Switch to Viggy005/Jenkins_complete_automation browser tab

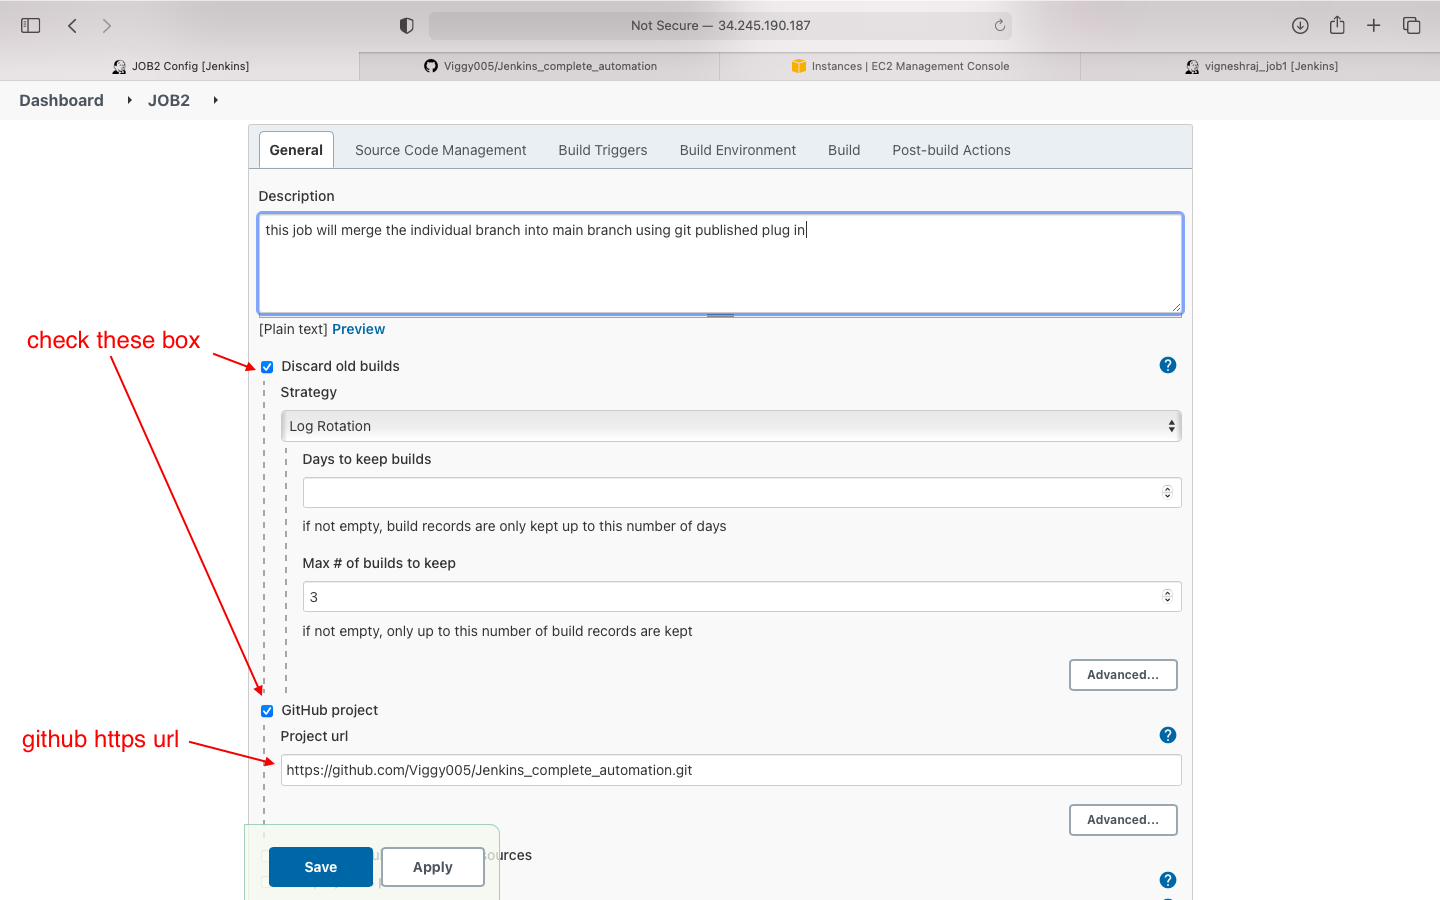[x=540, y=66]
